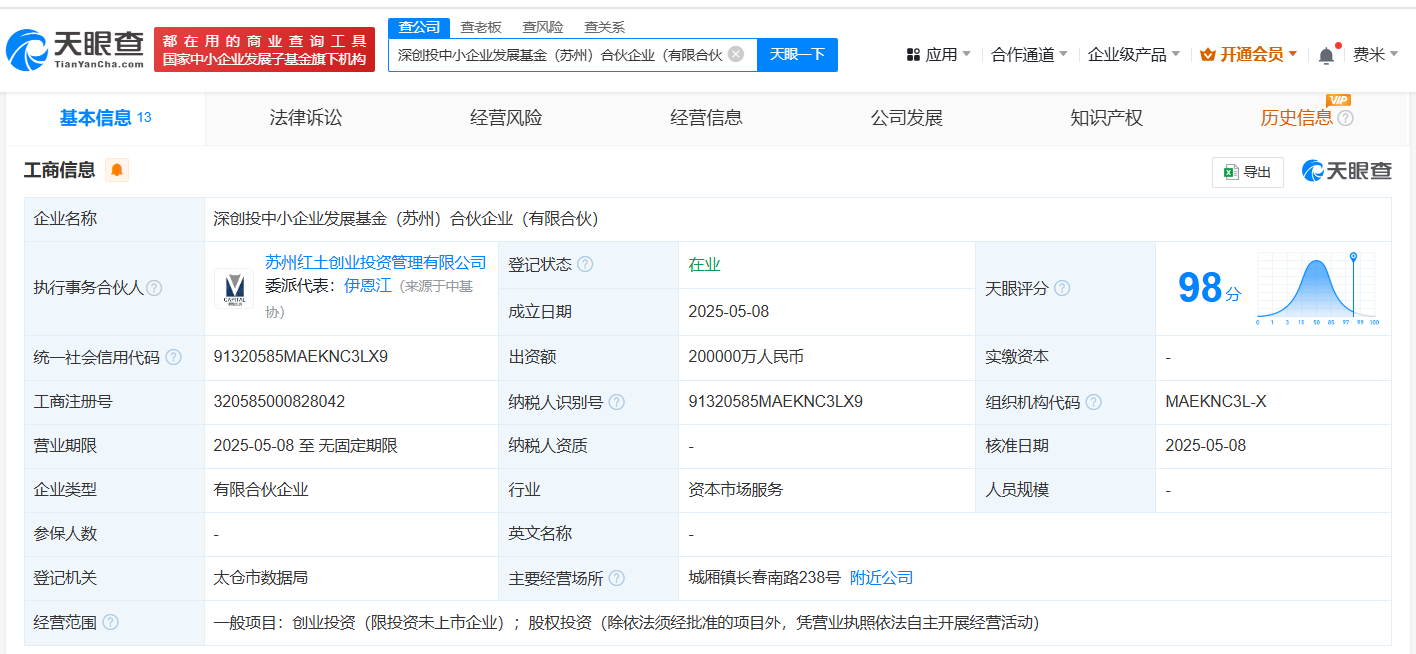Switch to the 知识产权 tab
Screen dimensions: 1416x654
pyautogui.click(x=1106, y=118)
